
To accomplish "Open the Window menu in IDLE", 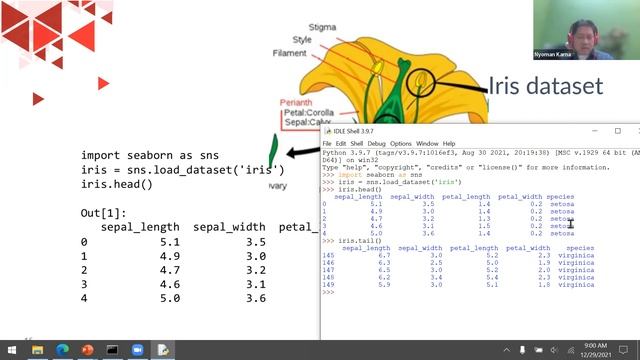I will 427,144.
